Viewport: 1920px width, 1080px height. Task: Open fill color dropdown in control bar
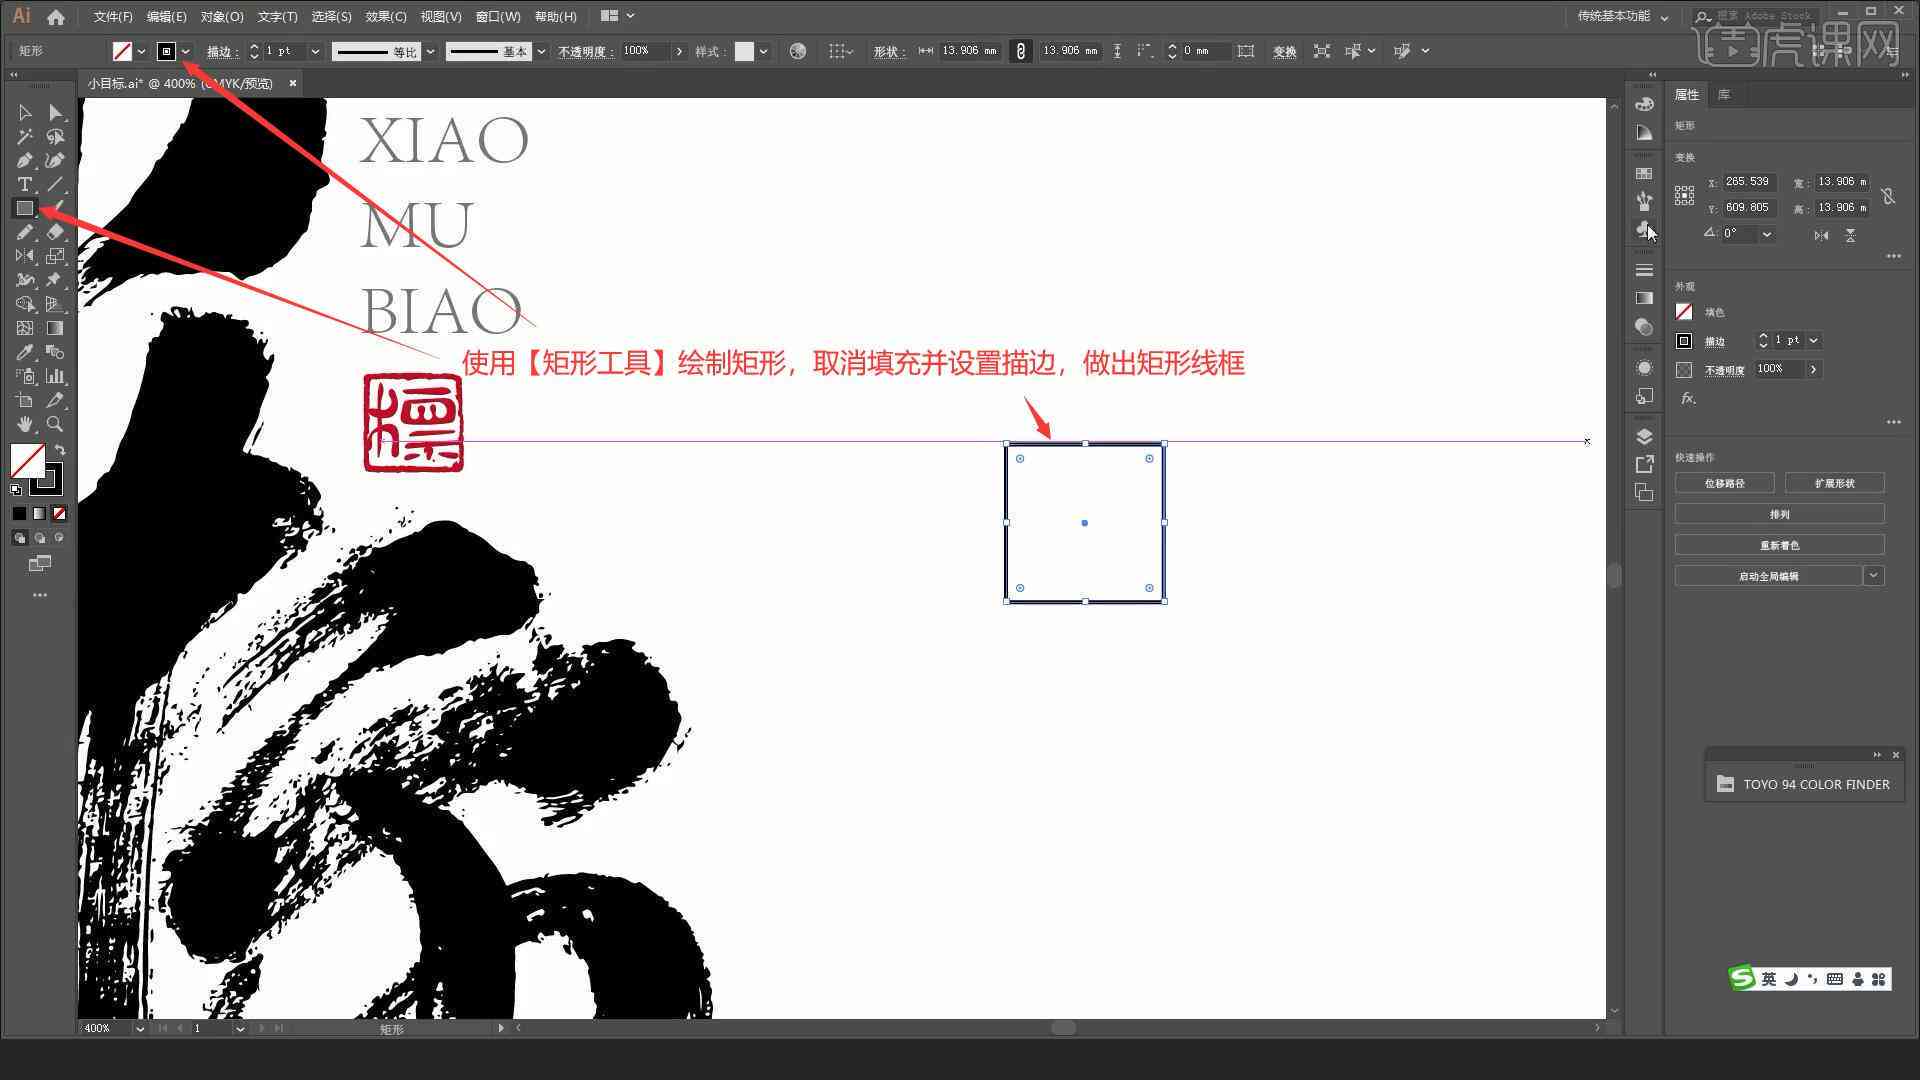(141, 51)
